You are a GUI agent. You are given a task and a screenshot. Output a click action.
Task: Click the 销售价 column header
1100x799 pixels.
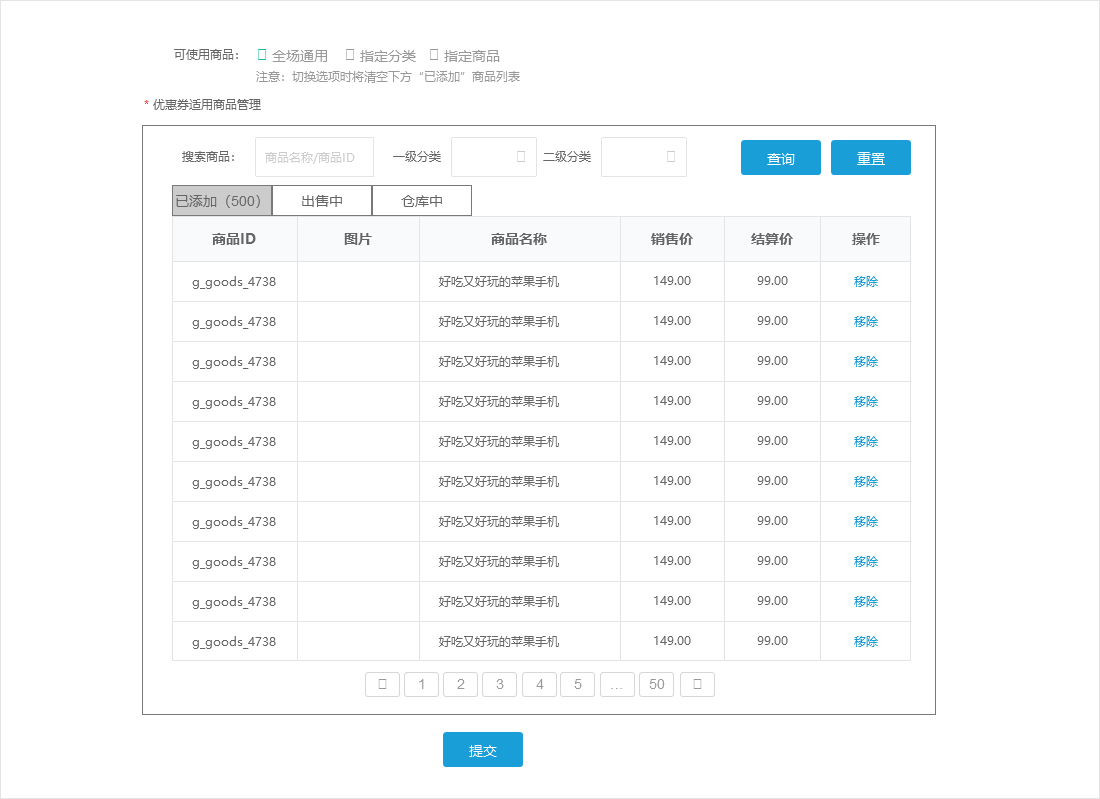(672, 239)
